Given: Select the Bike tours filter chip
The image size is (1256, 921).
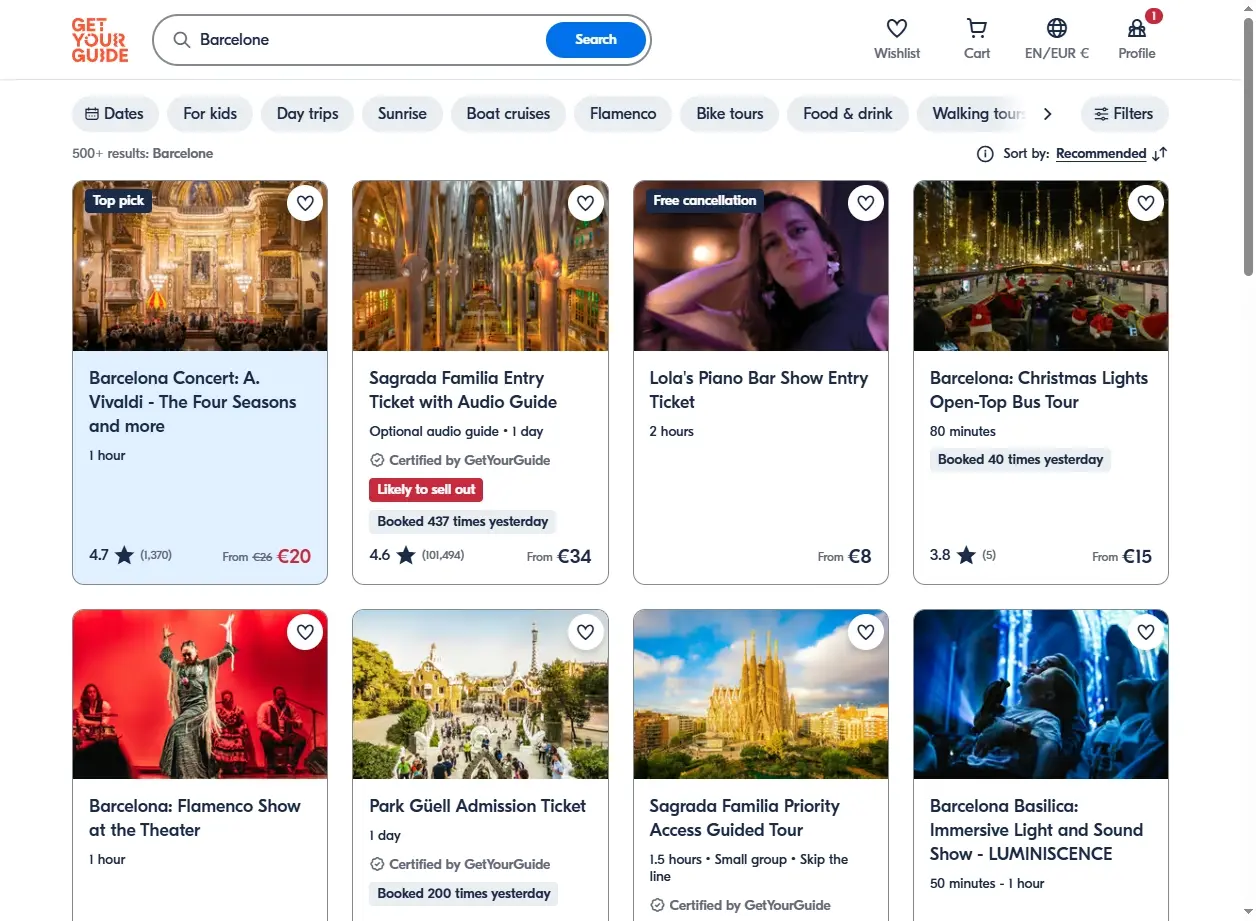Looking at the screenshot, I should [730, 114].
